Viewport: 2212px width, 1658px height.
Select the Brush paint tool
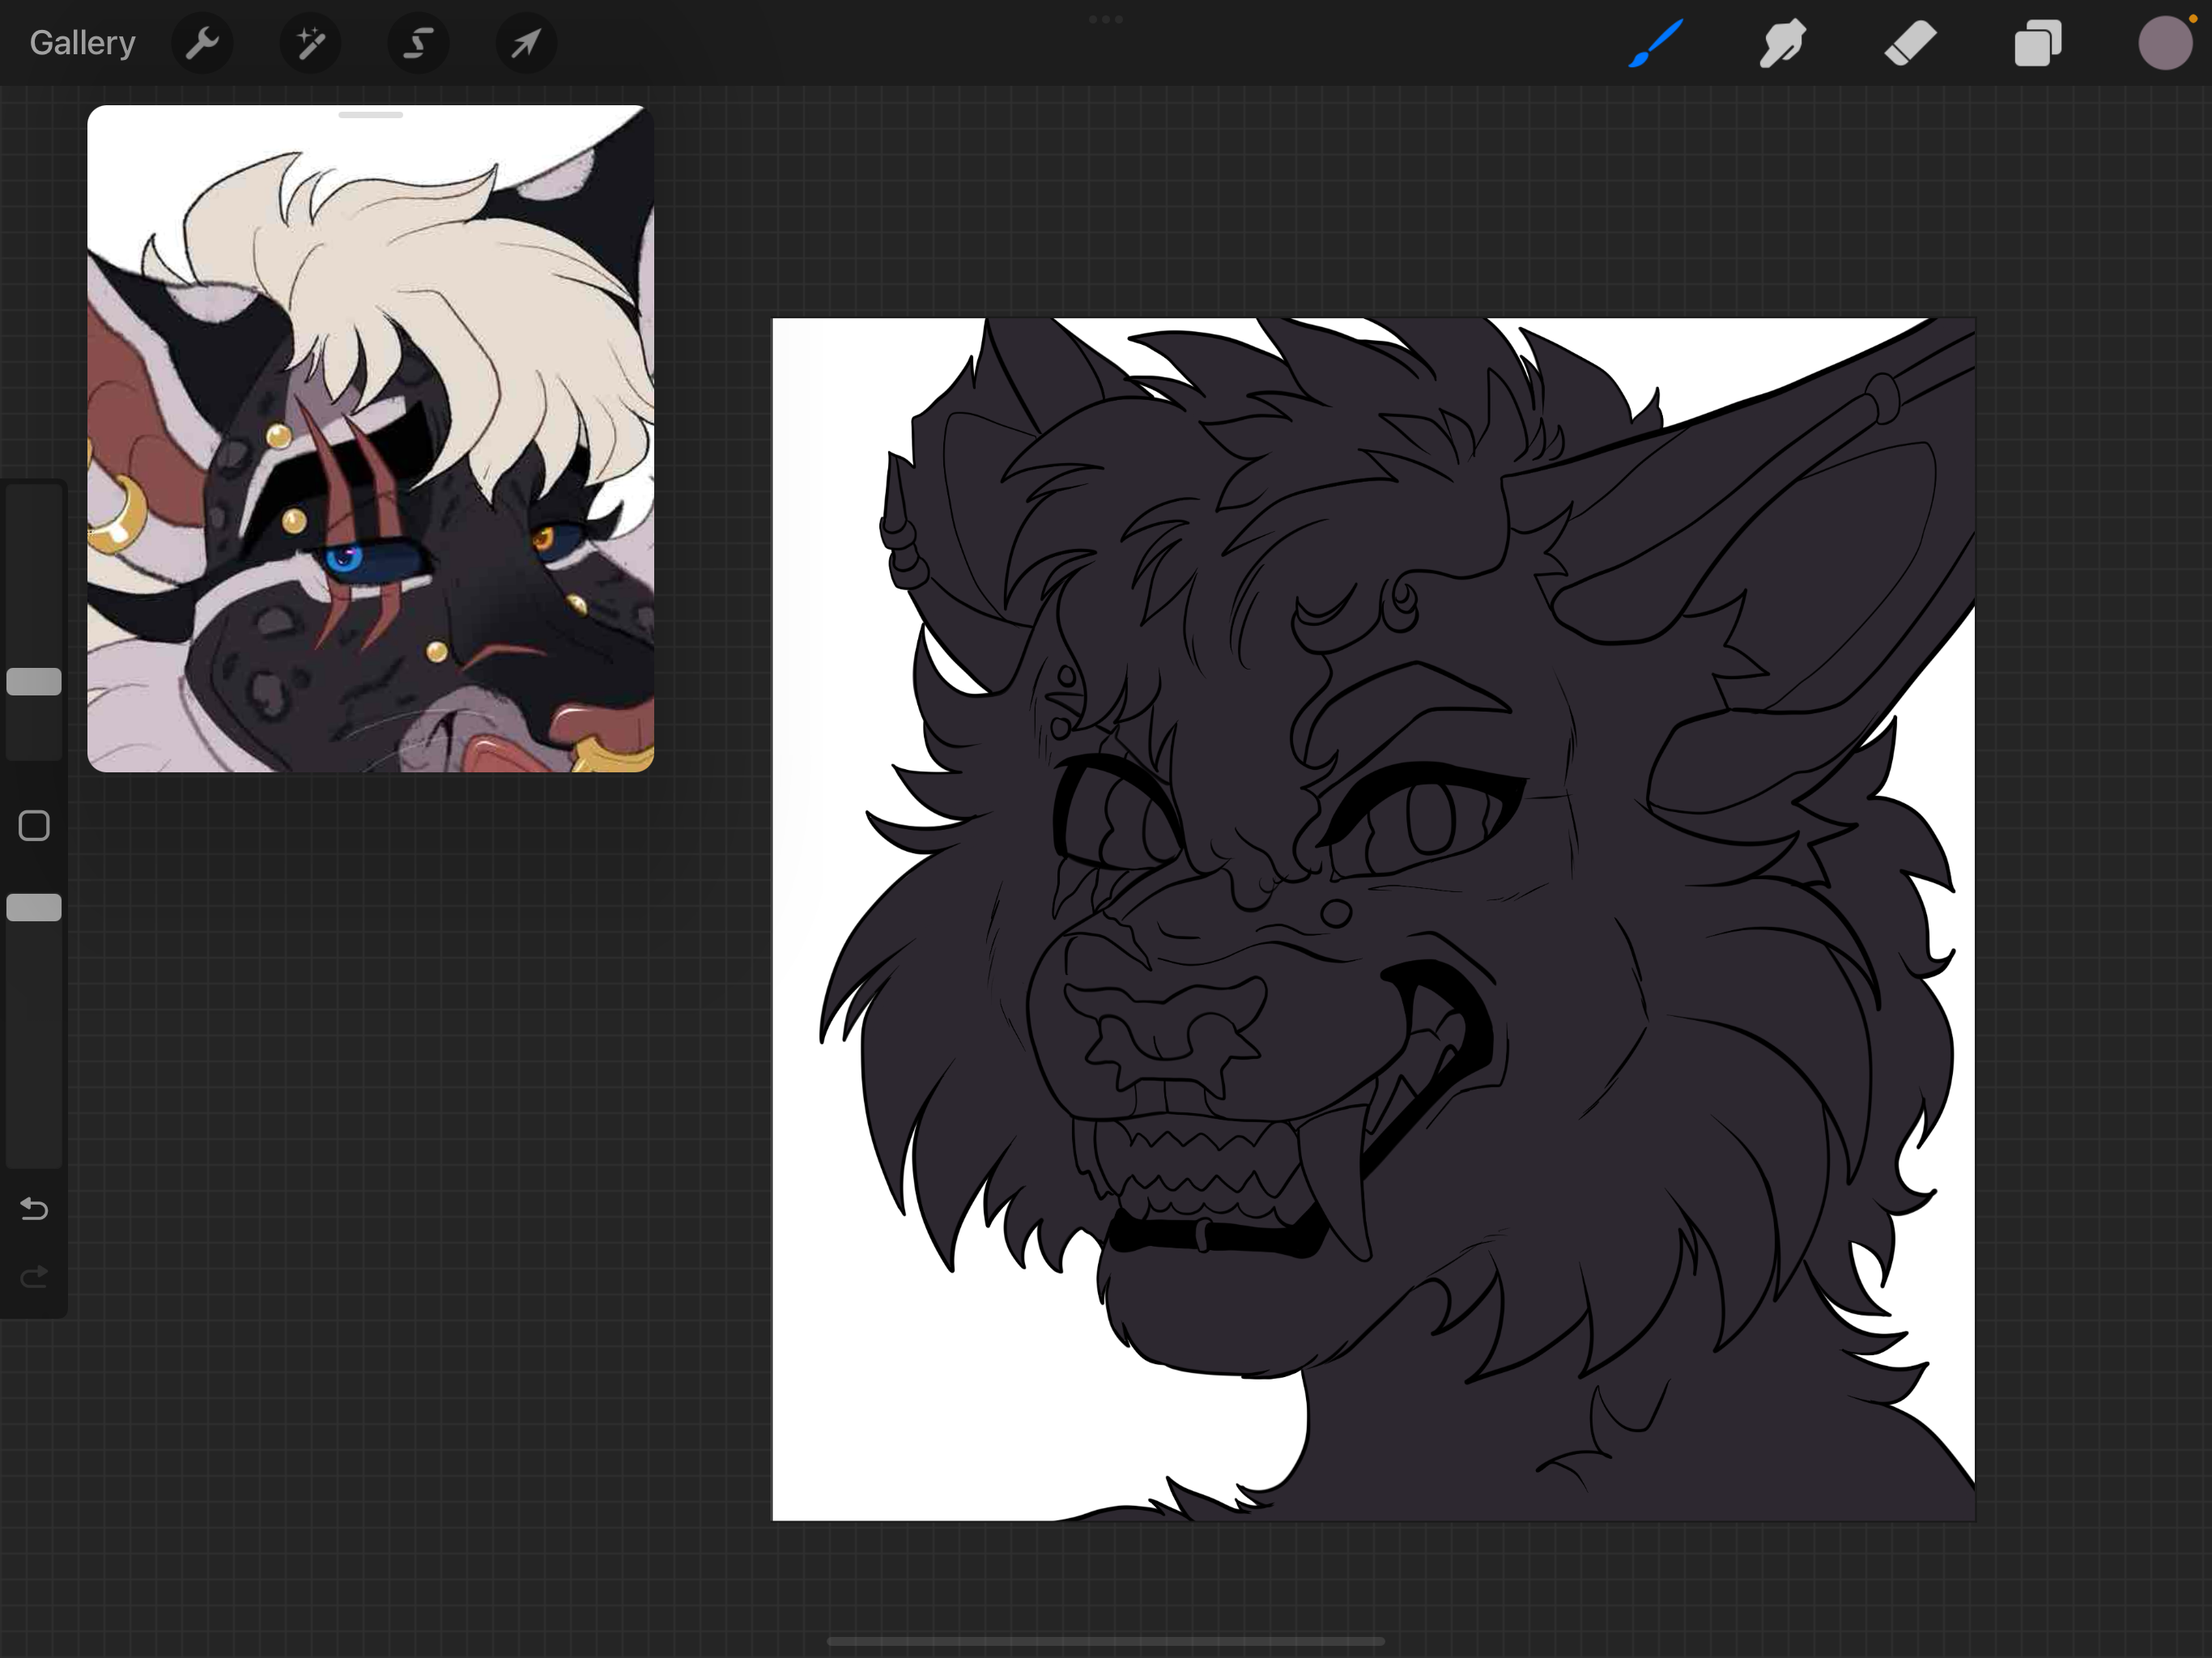point(1655,43)
